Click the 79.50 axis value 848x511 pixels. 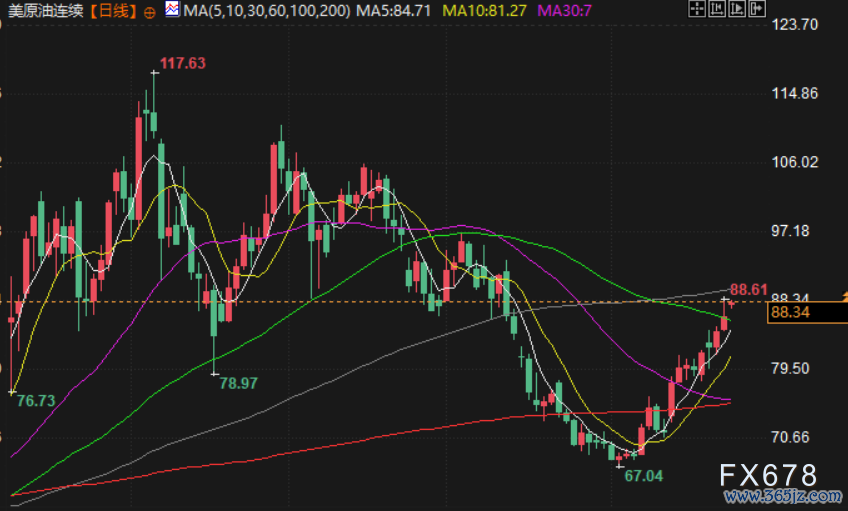coord(790,369)
